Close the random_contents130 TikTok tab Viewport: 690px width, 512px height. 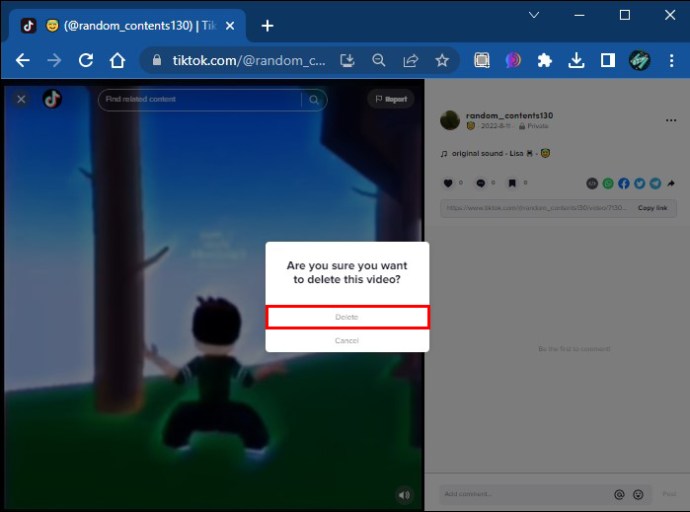click(x=230, y=26)
